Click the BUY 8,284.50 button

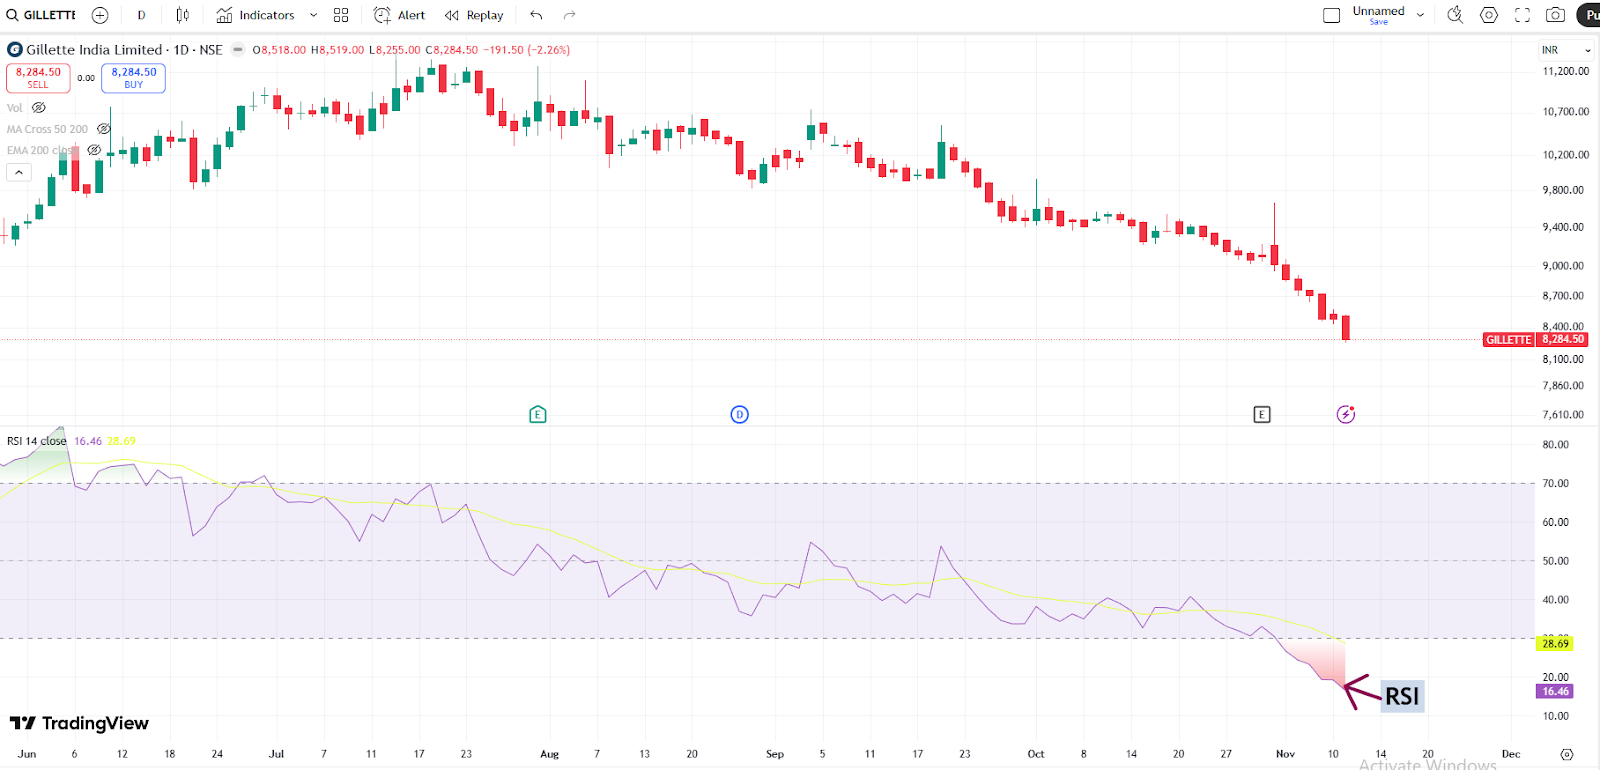(133, 77)
